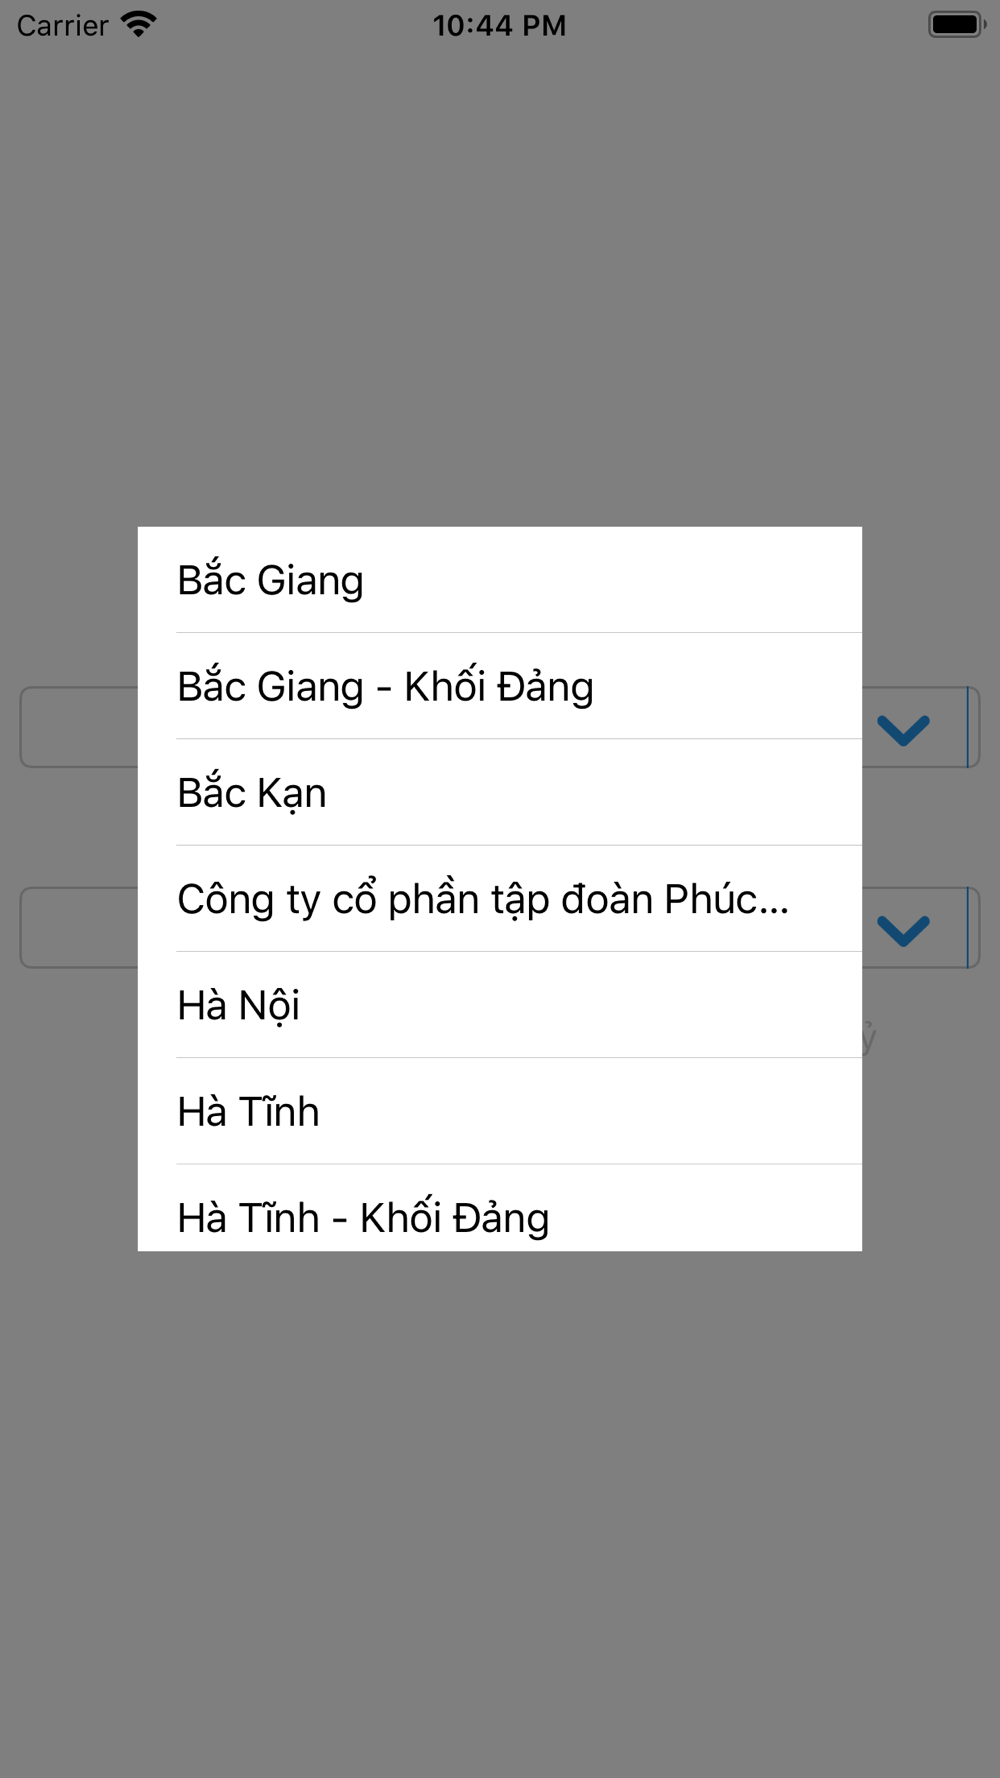Tap blue divider line at upper dropdown's edge

point(968,727)
